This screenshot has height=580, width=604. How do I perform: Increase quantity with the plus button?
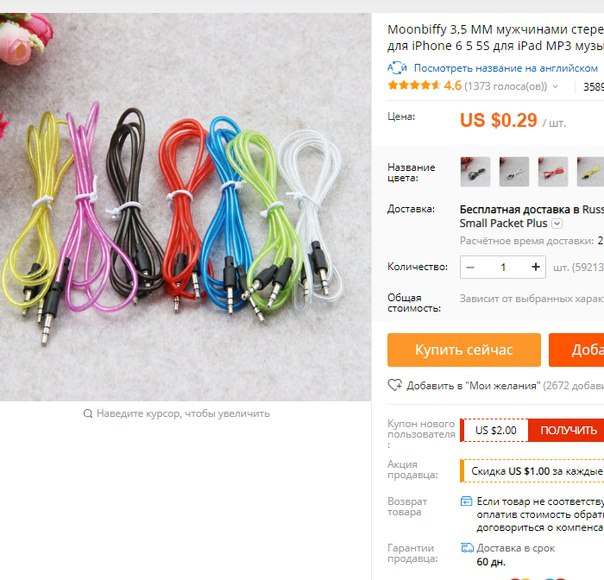click(x=535, y=267)
